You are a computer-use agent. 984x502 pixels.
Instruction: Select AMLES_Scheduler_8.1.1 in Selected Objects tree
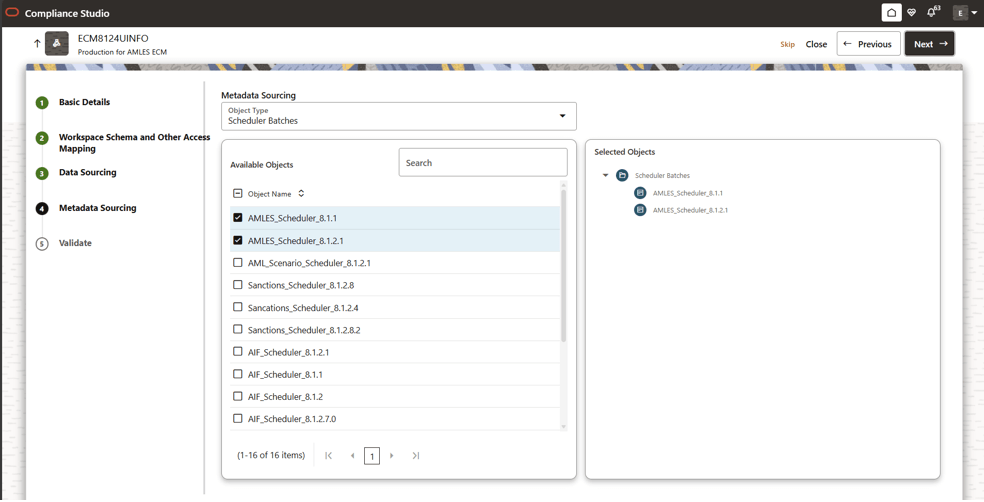click(x=687, y=193)
